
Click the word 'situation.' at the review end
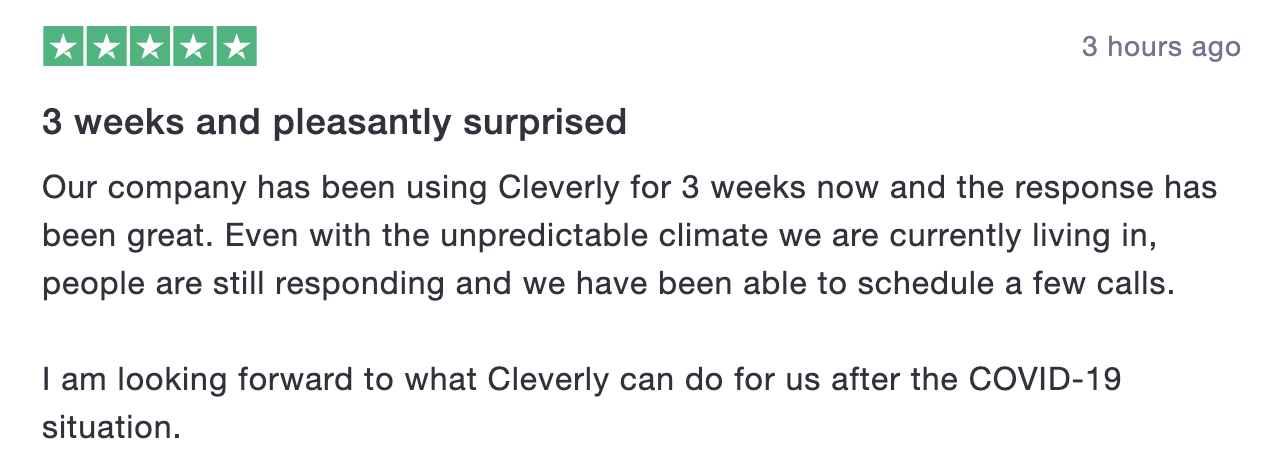point(111,427)
